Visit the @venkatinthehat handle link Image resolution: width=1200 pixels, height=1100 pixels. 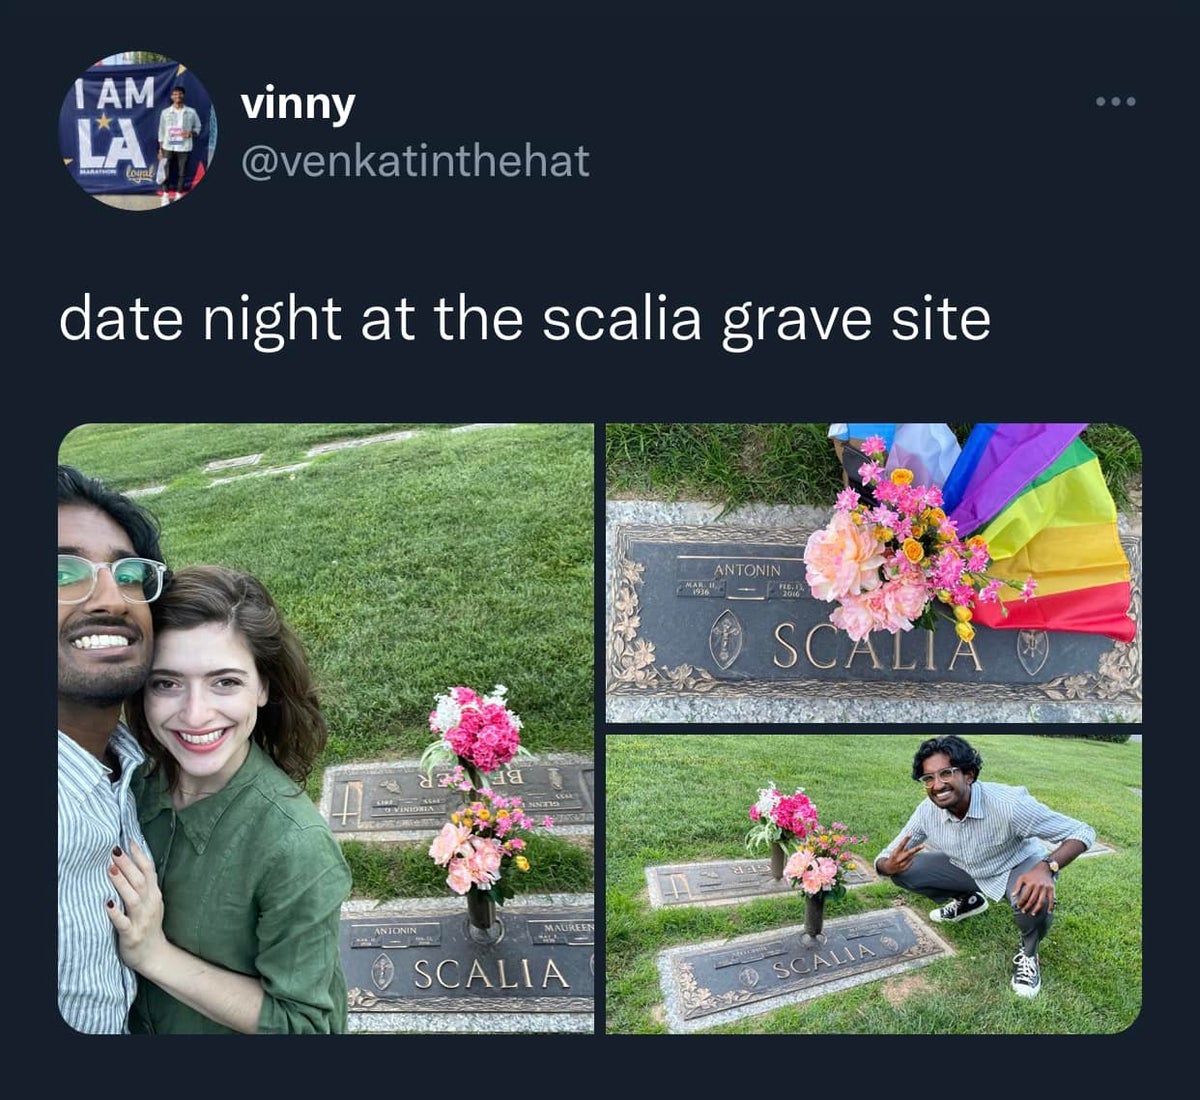[x=415, y=160]
